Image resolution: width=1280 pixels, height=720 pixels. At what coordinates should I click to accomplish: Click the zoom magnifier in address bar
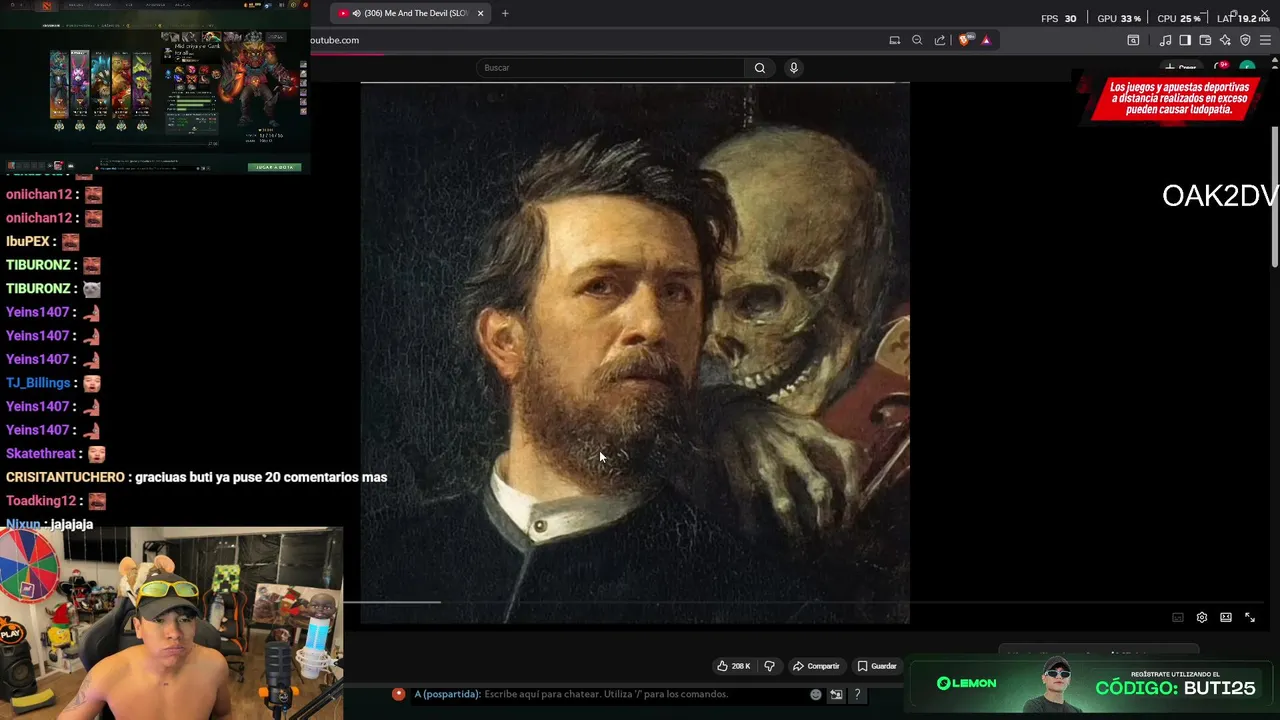tap(917, 40)
